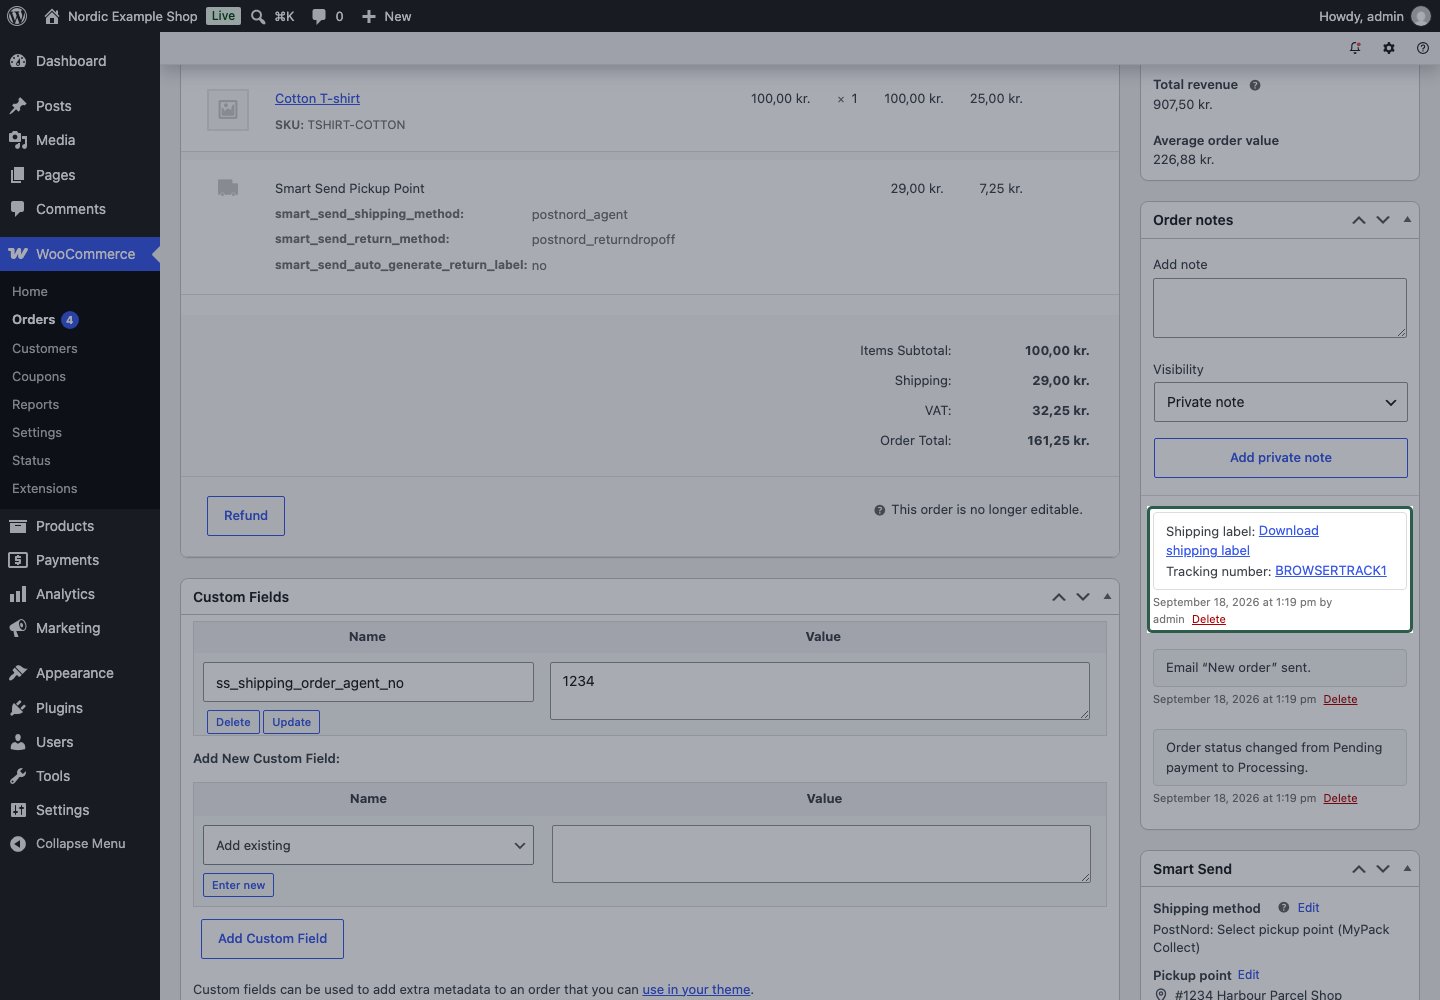
Task: Click the Cotton T-shirt product thumbnail
Action: point(228,110)
